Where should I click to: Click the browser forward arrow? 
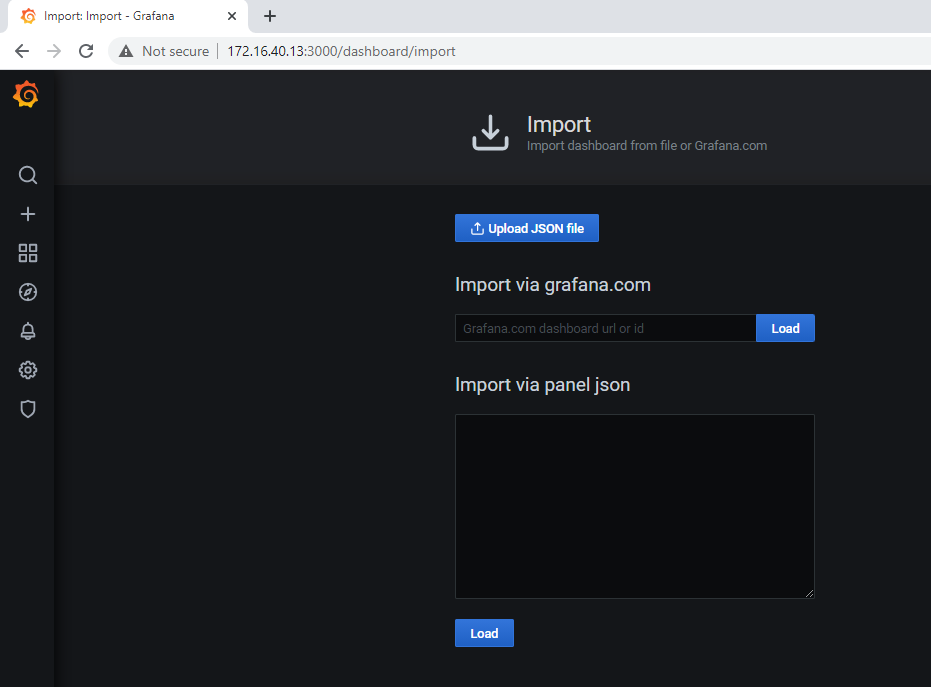[54, 51]
